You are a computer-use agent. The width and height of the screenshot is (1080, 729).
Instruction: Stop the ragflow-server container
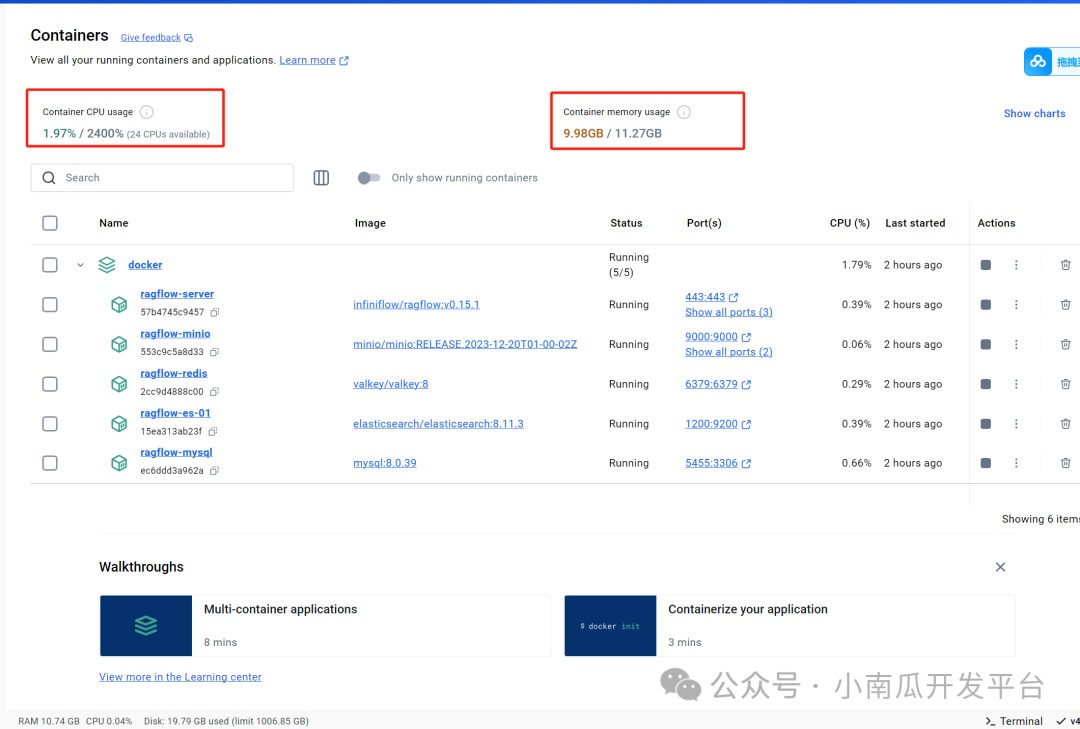click(x=986, y=305)
